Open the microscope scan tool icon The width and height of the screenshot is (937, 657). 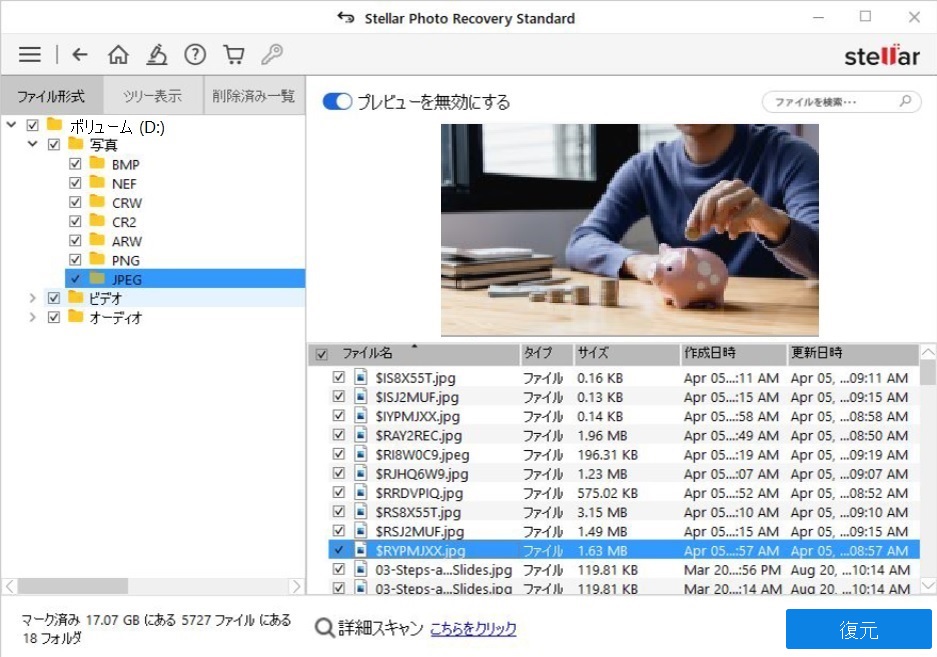click(157, 54)
